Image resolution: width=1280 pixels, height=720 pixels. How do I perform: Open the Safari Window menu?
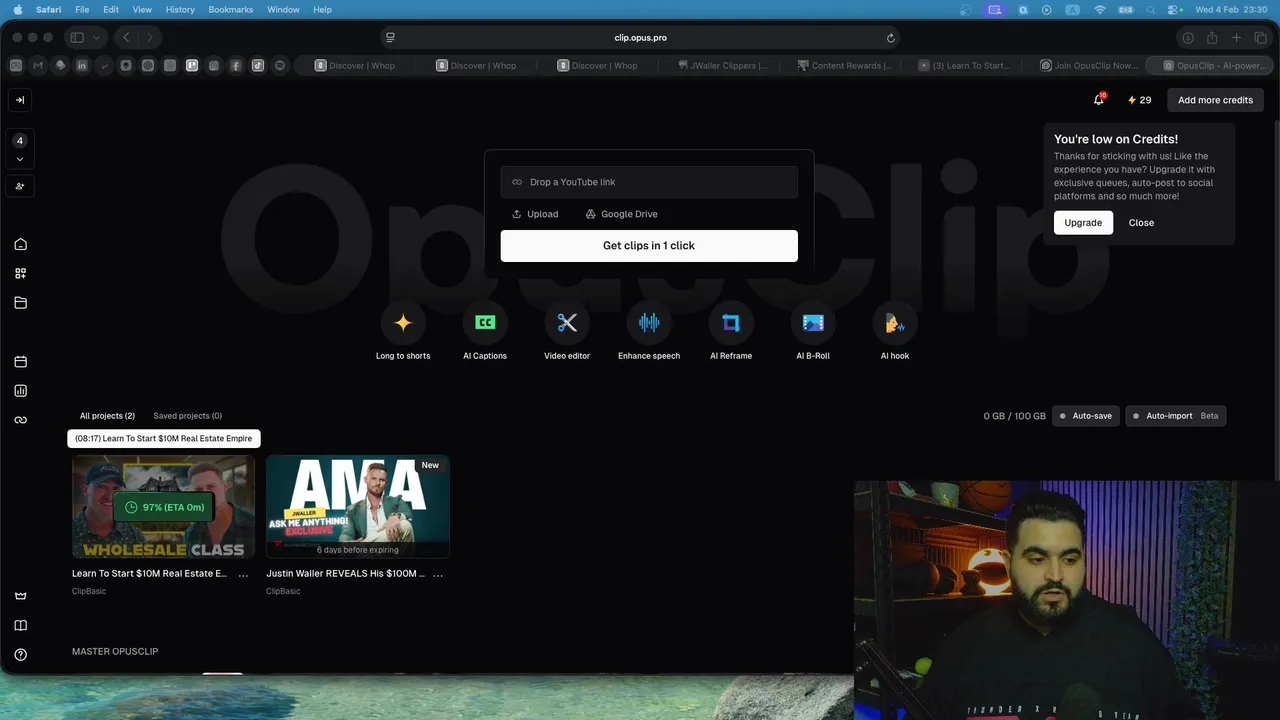coord(283,9)
